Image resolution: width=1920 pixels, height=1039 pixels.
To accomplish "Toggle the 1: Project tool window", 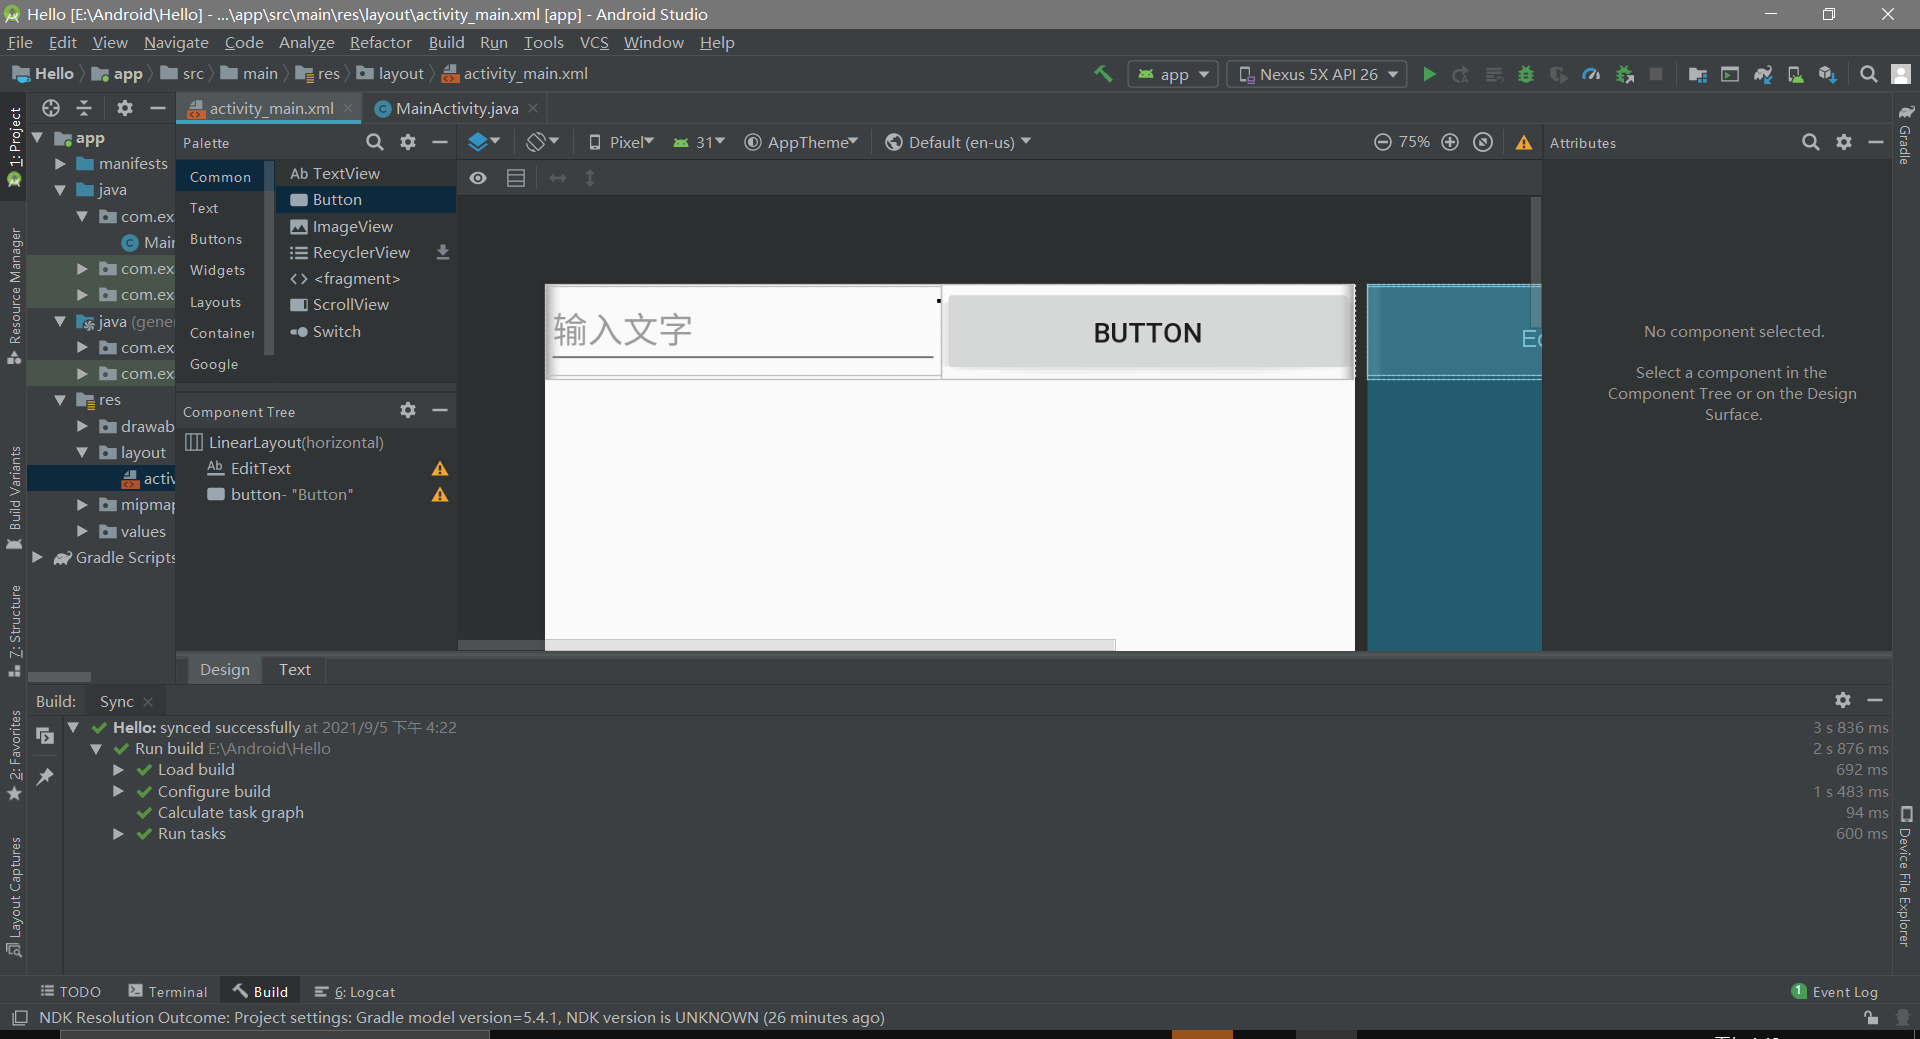I will (x=14, y=146).
